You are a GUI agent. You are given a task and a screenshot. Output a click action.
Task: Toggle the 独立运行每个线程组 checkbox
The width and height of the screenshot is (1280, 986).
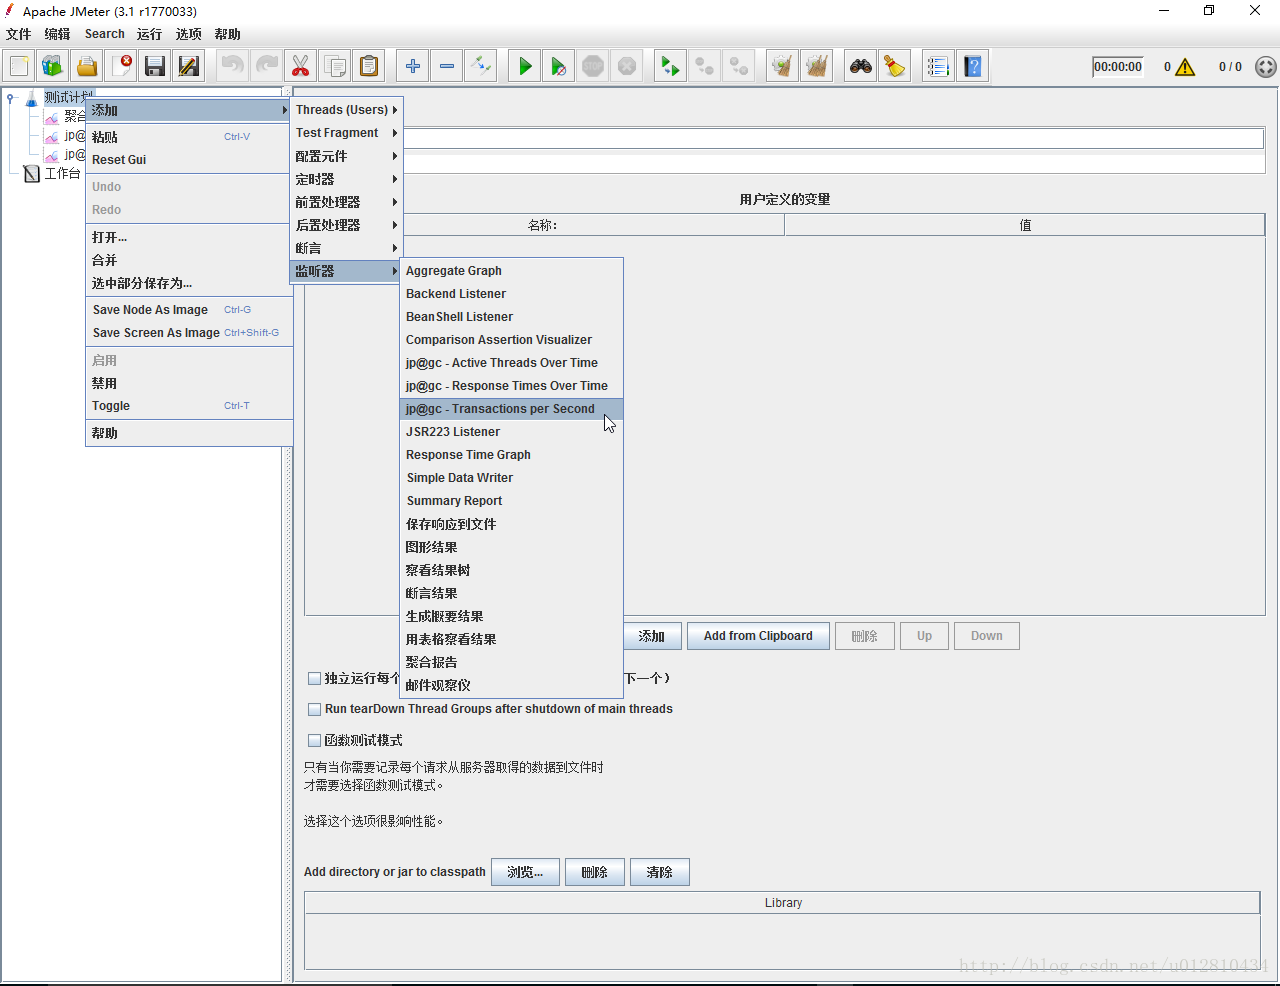pyautogui.click(x=314, y=678)
